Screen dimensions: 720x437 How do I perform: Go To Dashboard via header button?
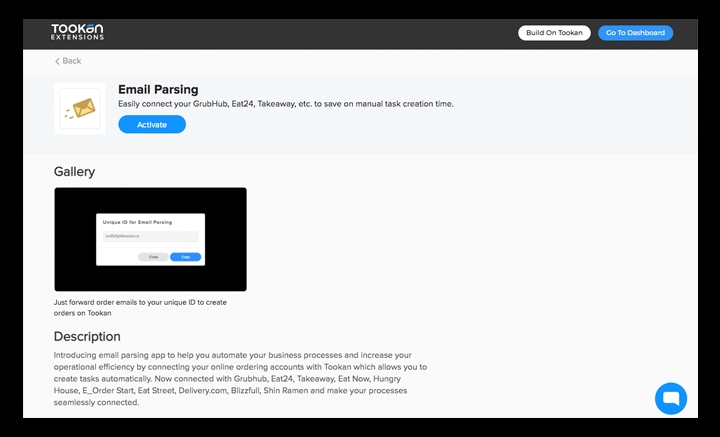point(635,33)
